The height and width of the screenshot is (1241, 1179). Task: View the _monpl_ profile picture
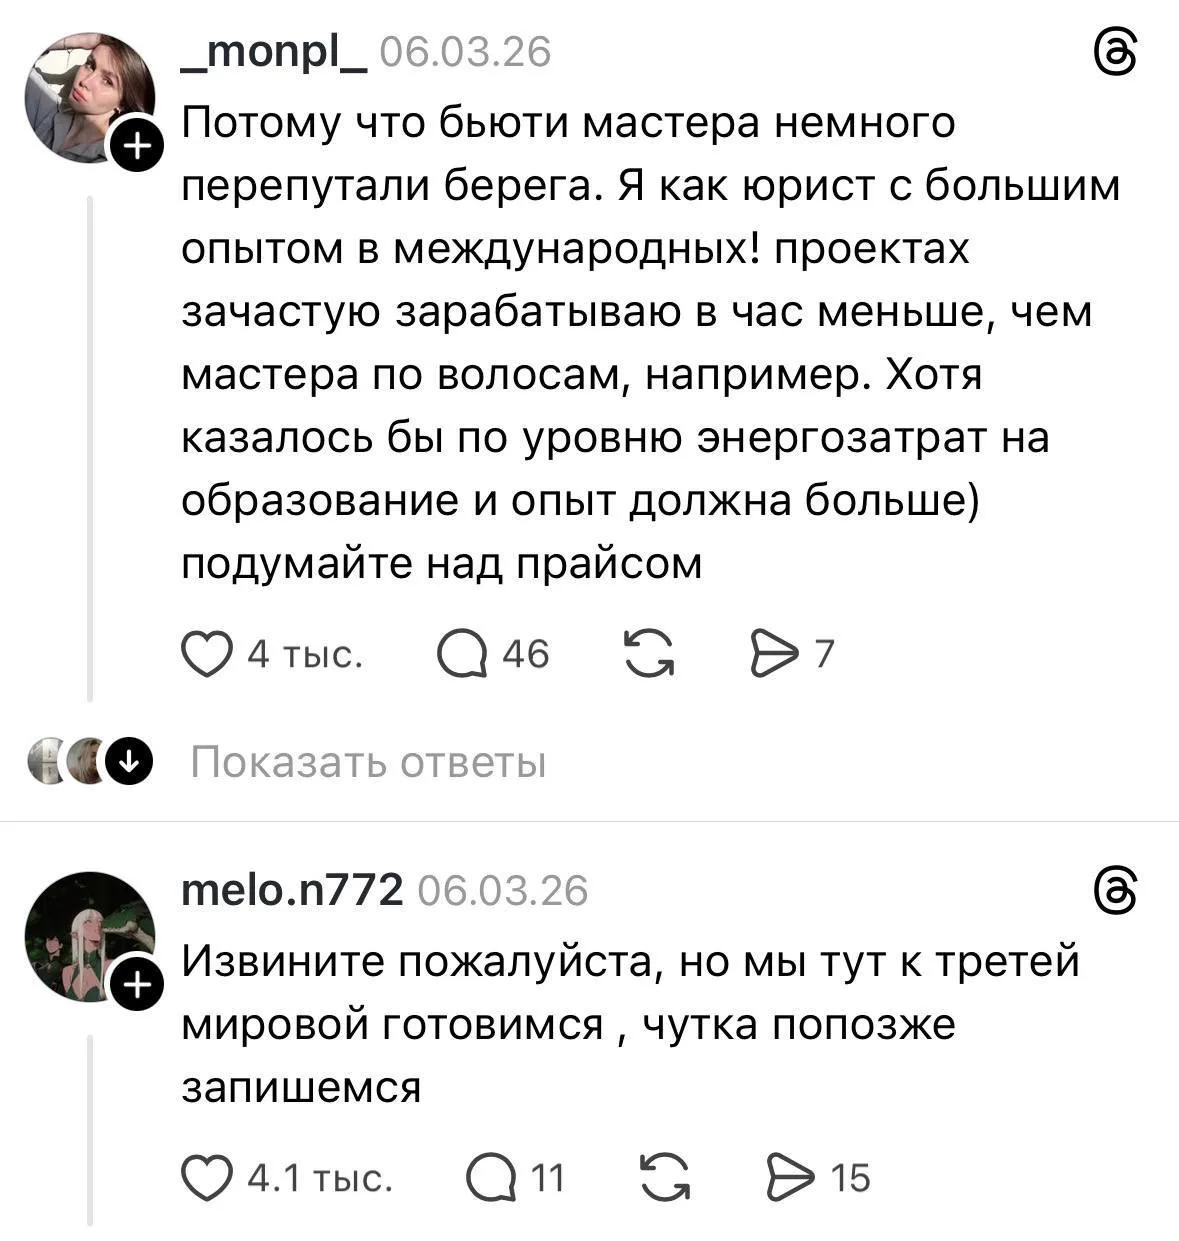(86, 95)
